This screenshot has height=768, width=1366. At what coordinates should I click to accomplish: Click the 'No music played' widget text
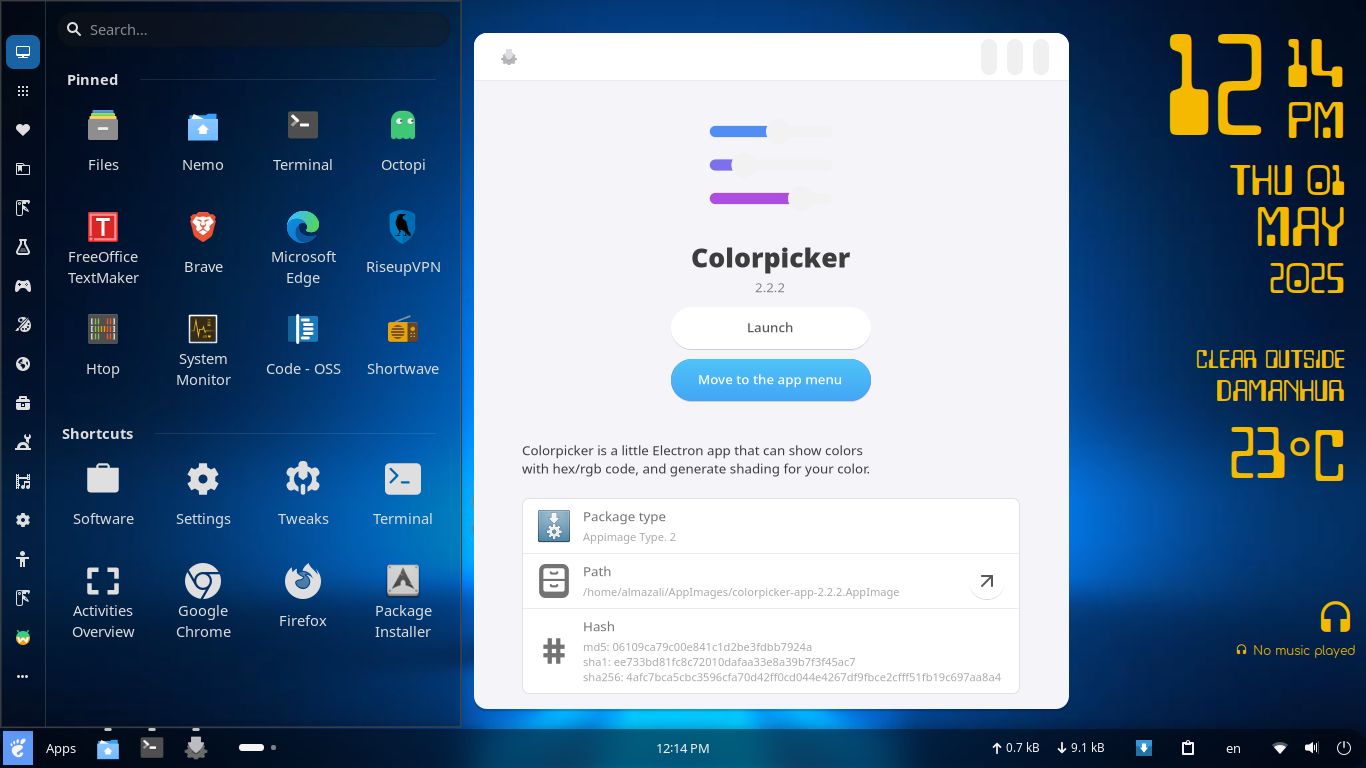pos(1304,650)
